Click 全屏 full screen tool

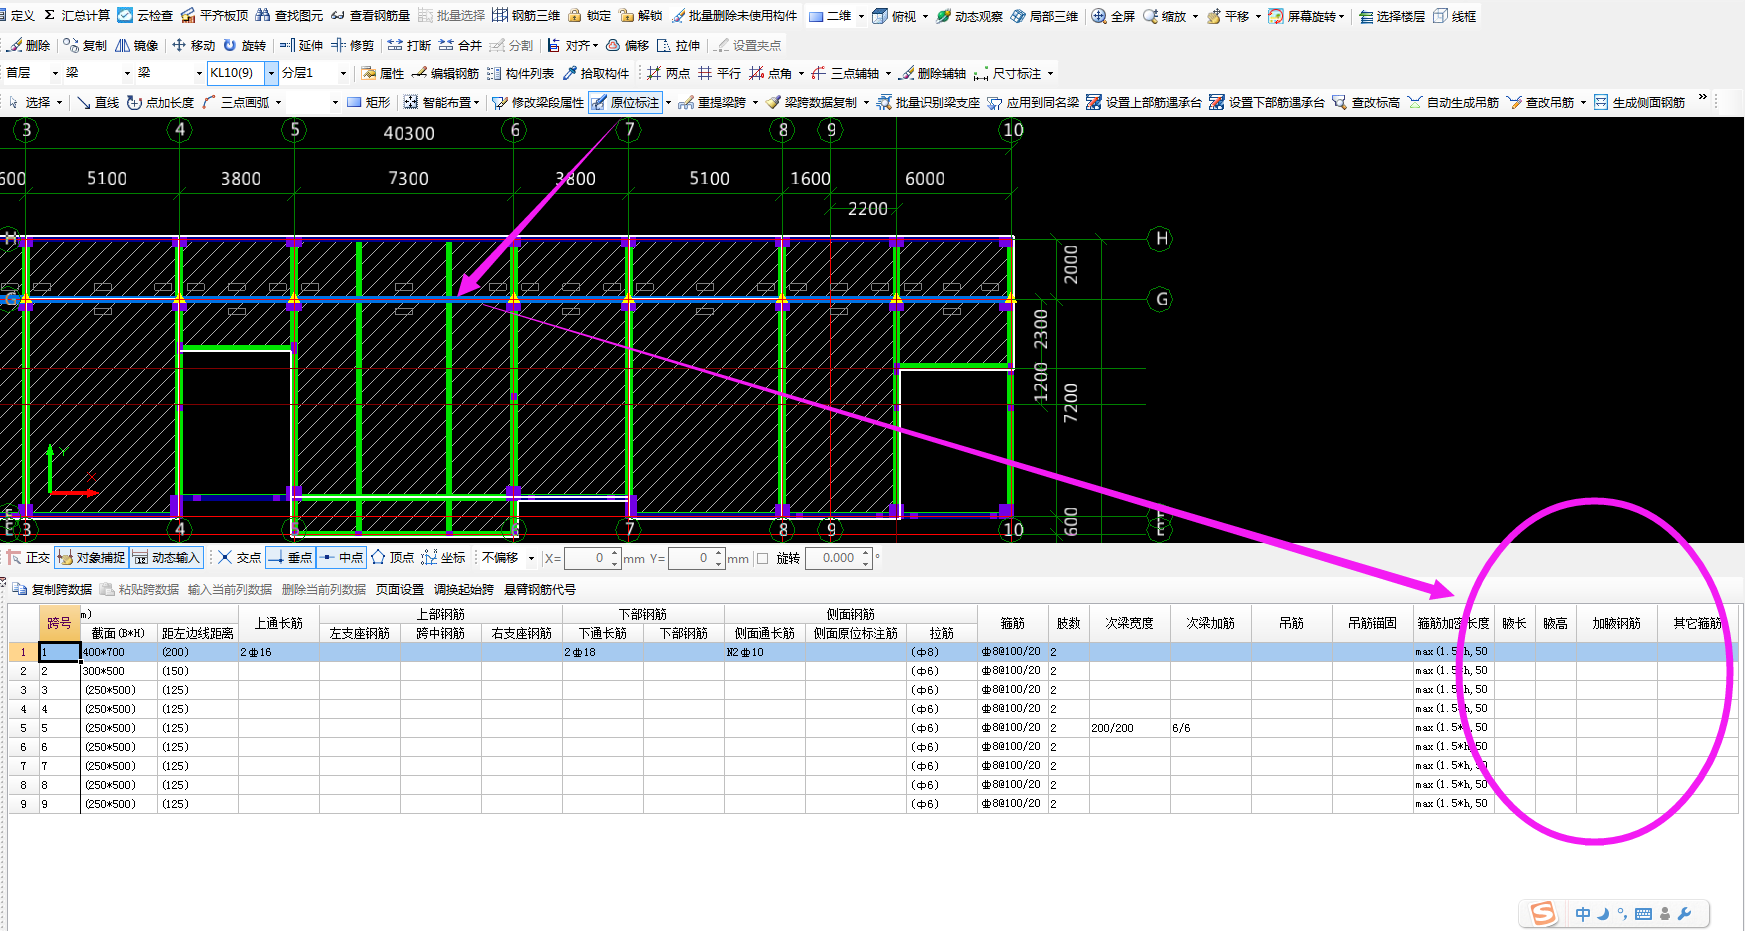[1113, 16]
